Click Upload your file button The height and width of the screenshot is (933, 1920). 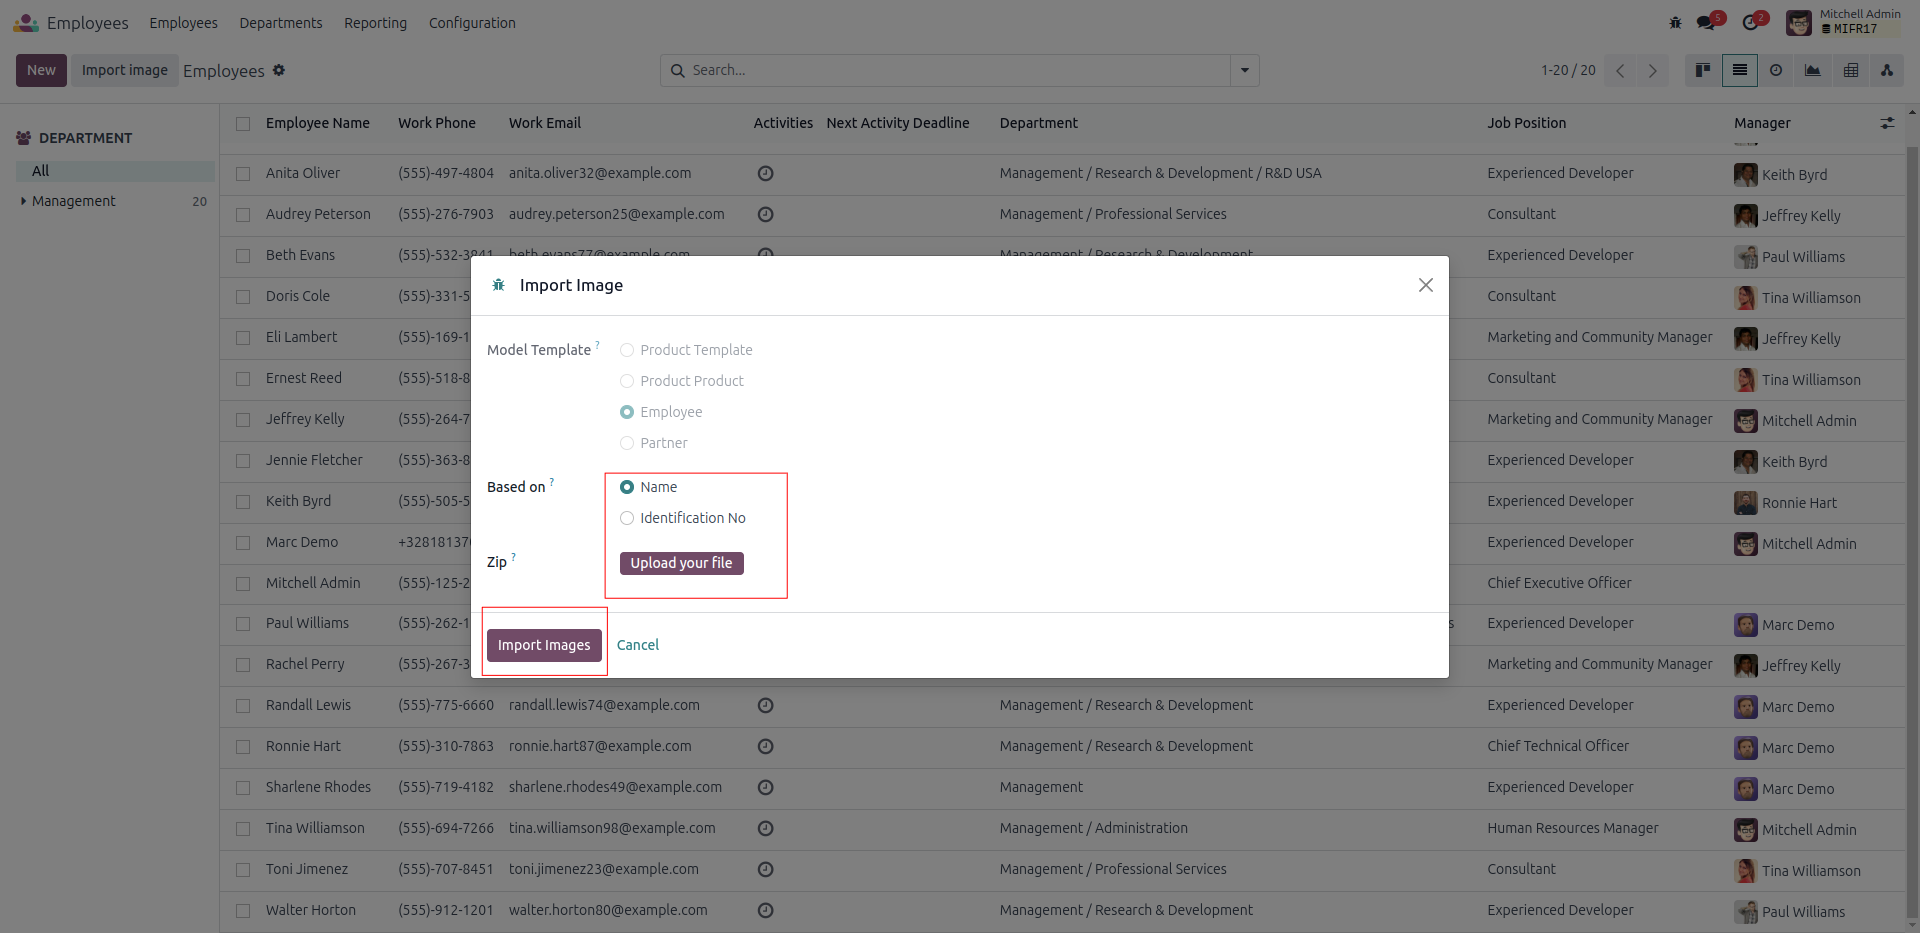pyautogui.click(x=681, y=563)
